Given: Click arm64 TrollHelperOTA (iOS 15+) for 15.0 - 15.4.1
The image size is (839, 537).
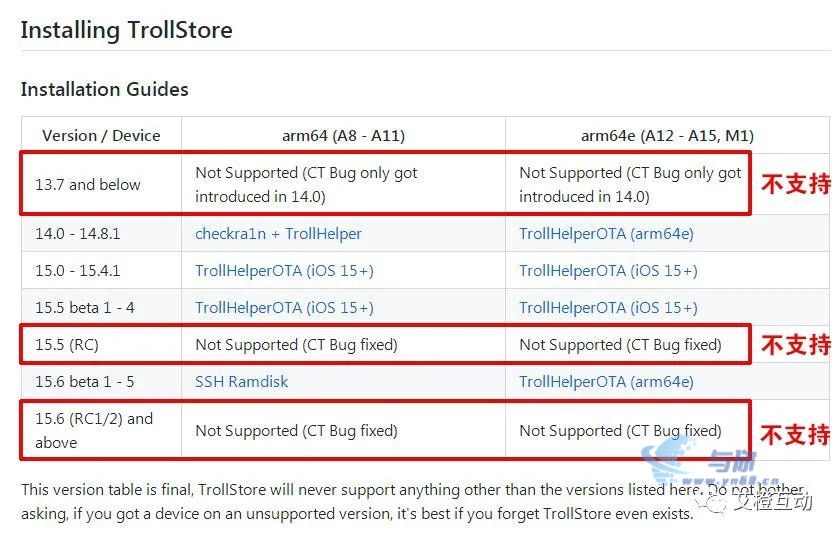Looking at the screenshot, I should coord(284,271).
